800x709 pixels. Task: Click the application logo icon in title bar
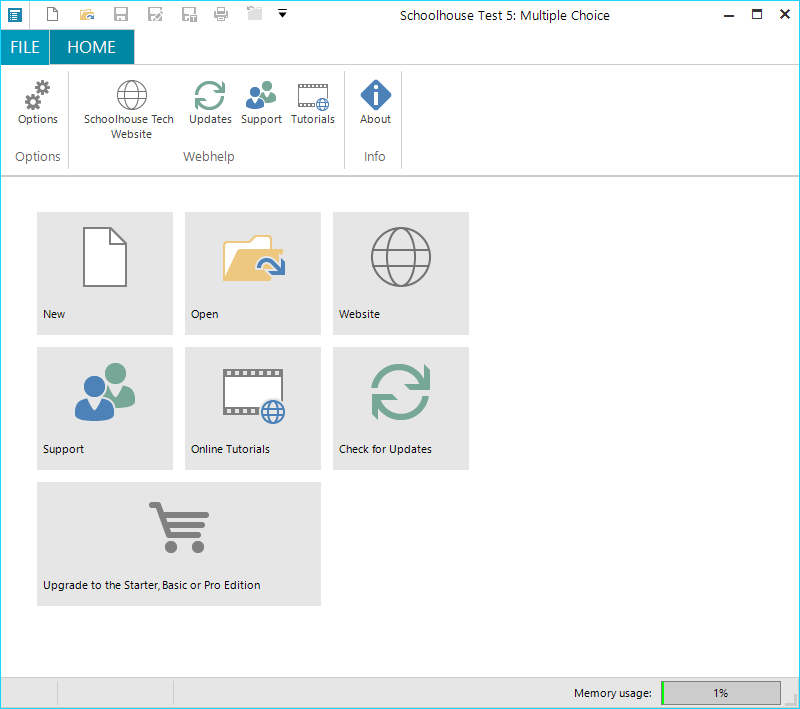(x=15, y=15)
